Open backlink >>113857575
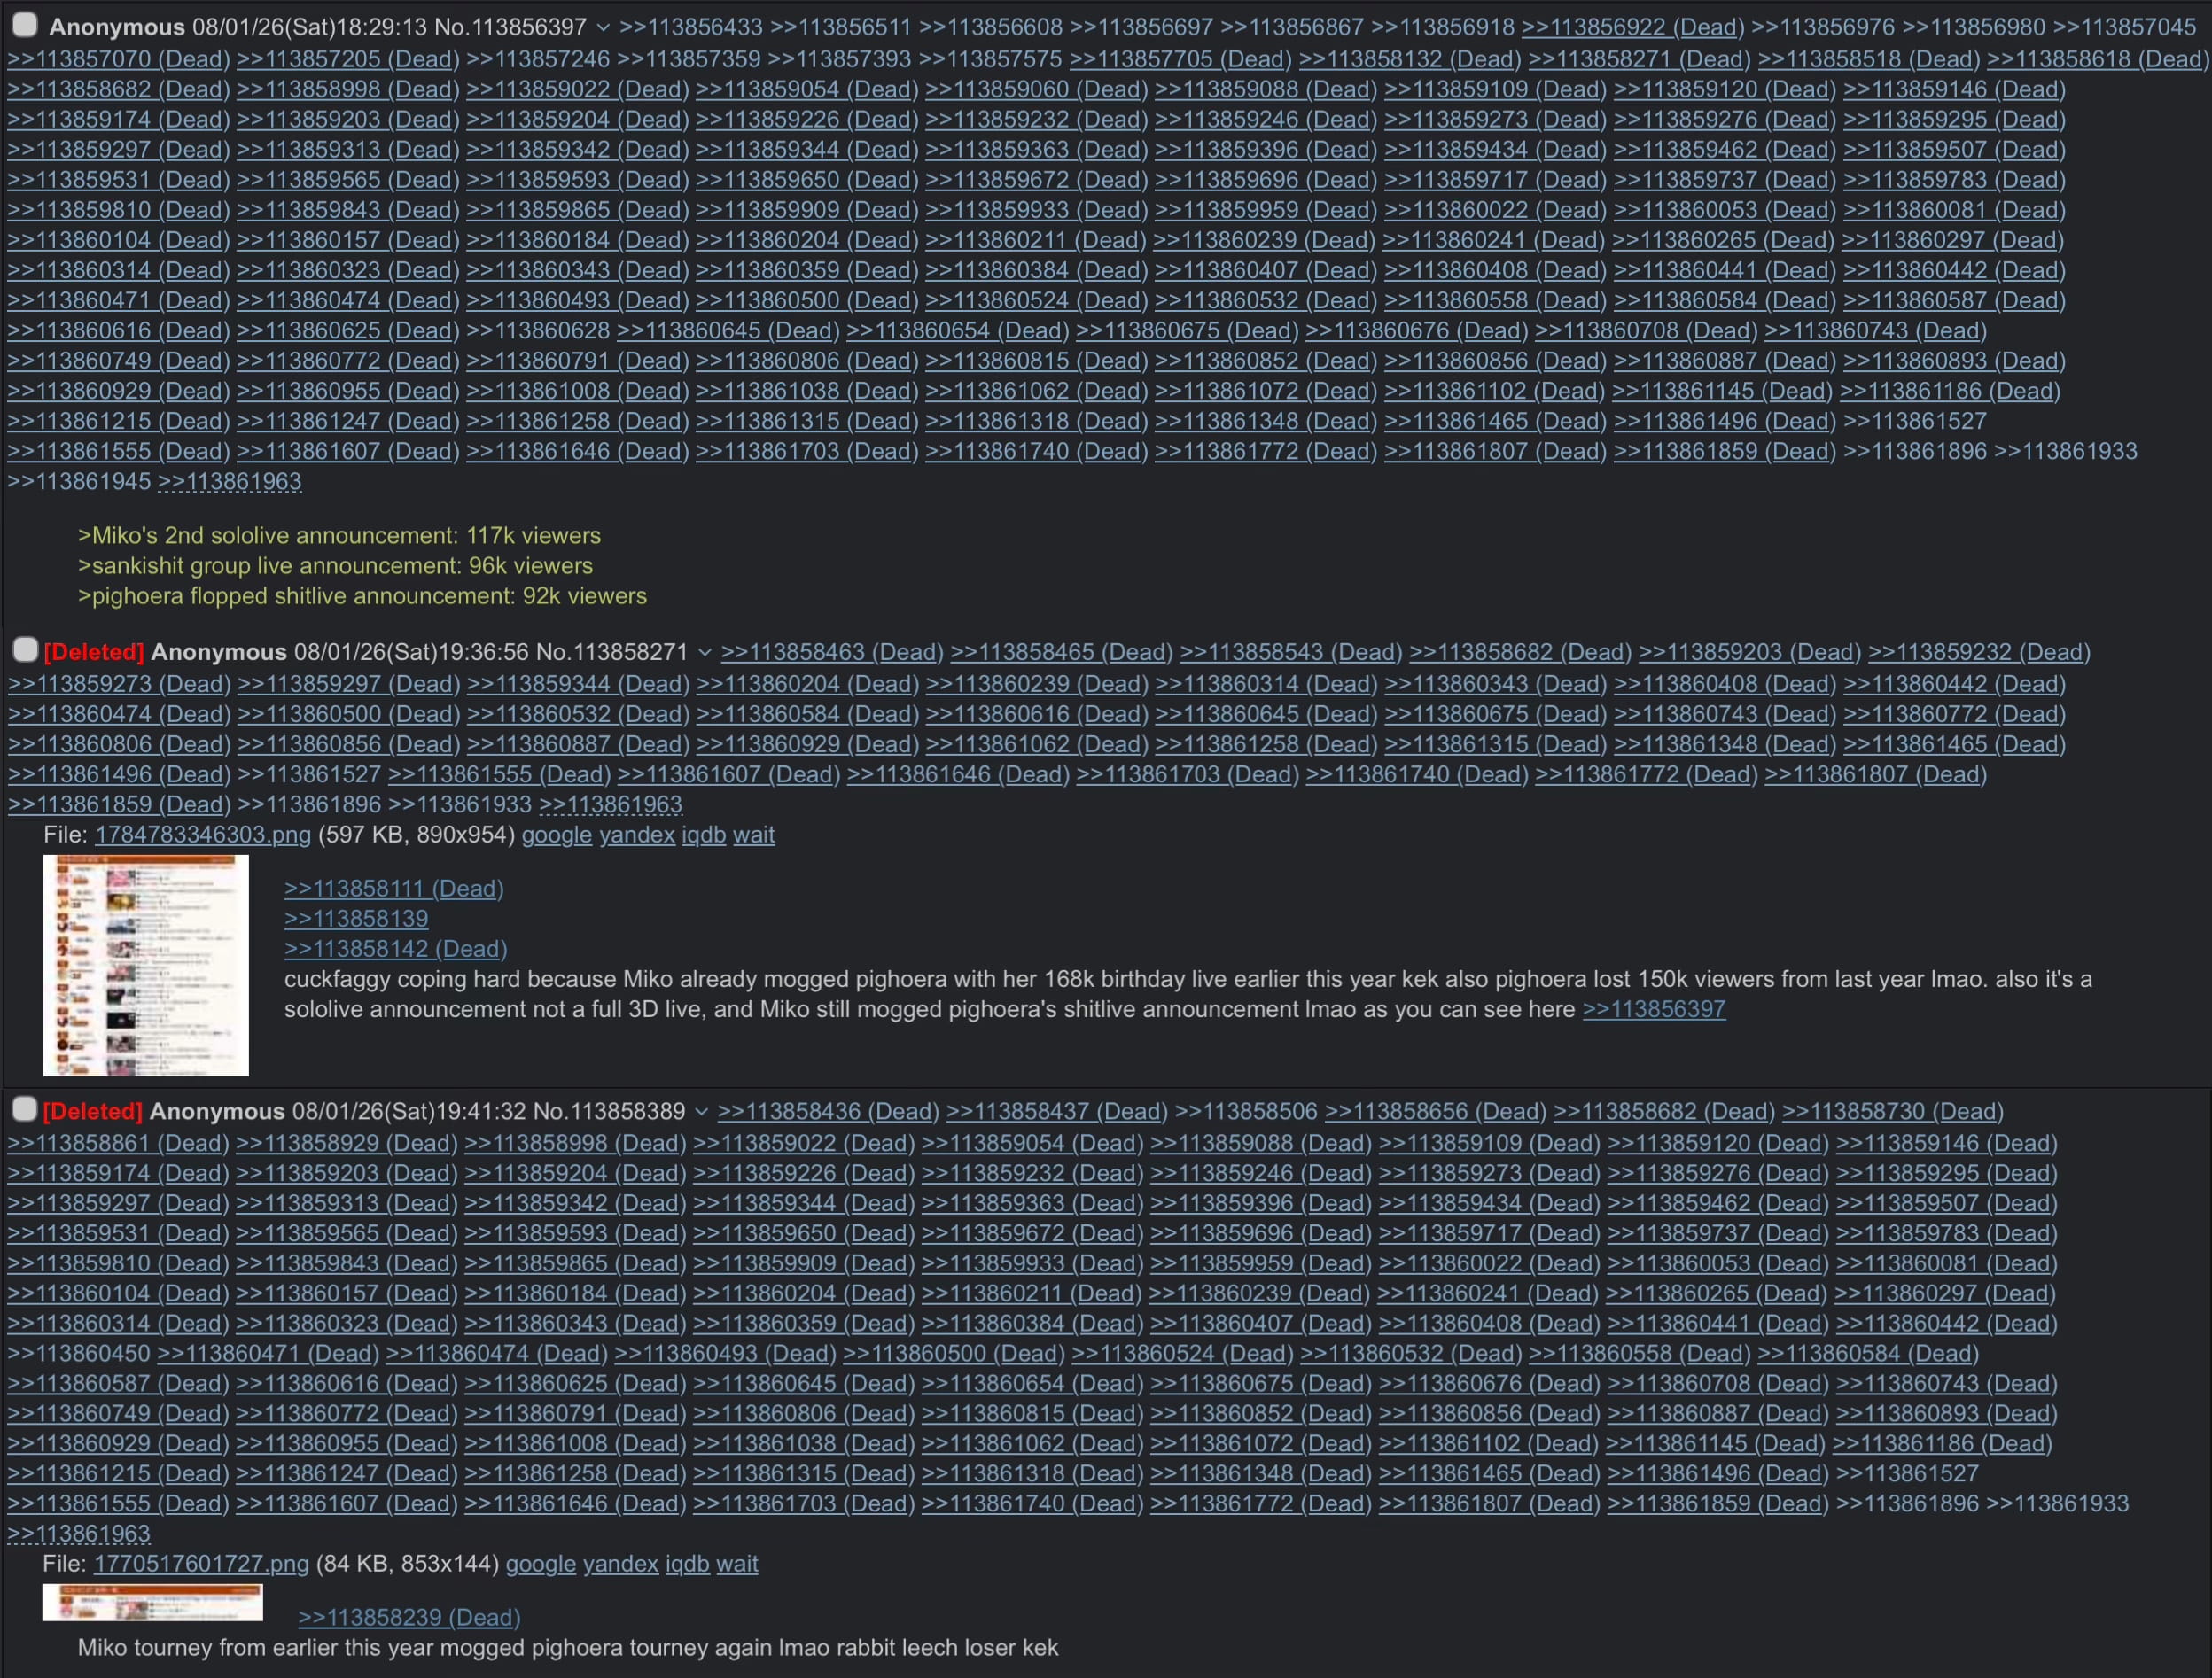The width and height of the screenshot is (2212, 1678). 990,60
